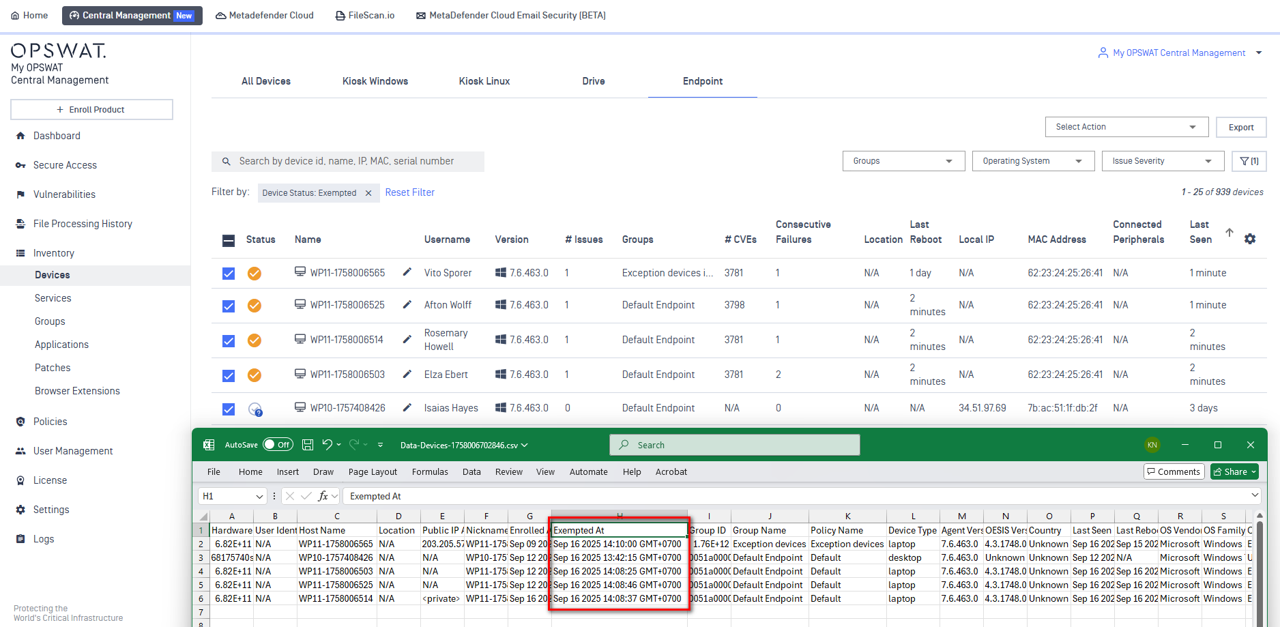Click the Excel undo arrow icon
The height and width of the screenshot is (627, 1280).
click(x=327, y=445)
